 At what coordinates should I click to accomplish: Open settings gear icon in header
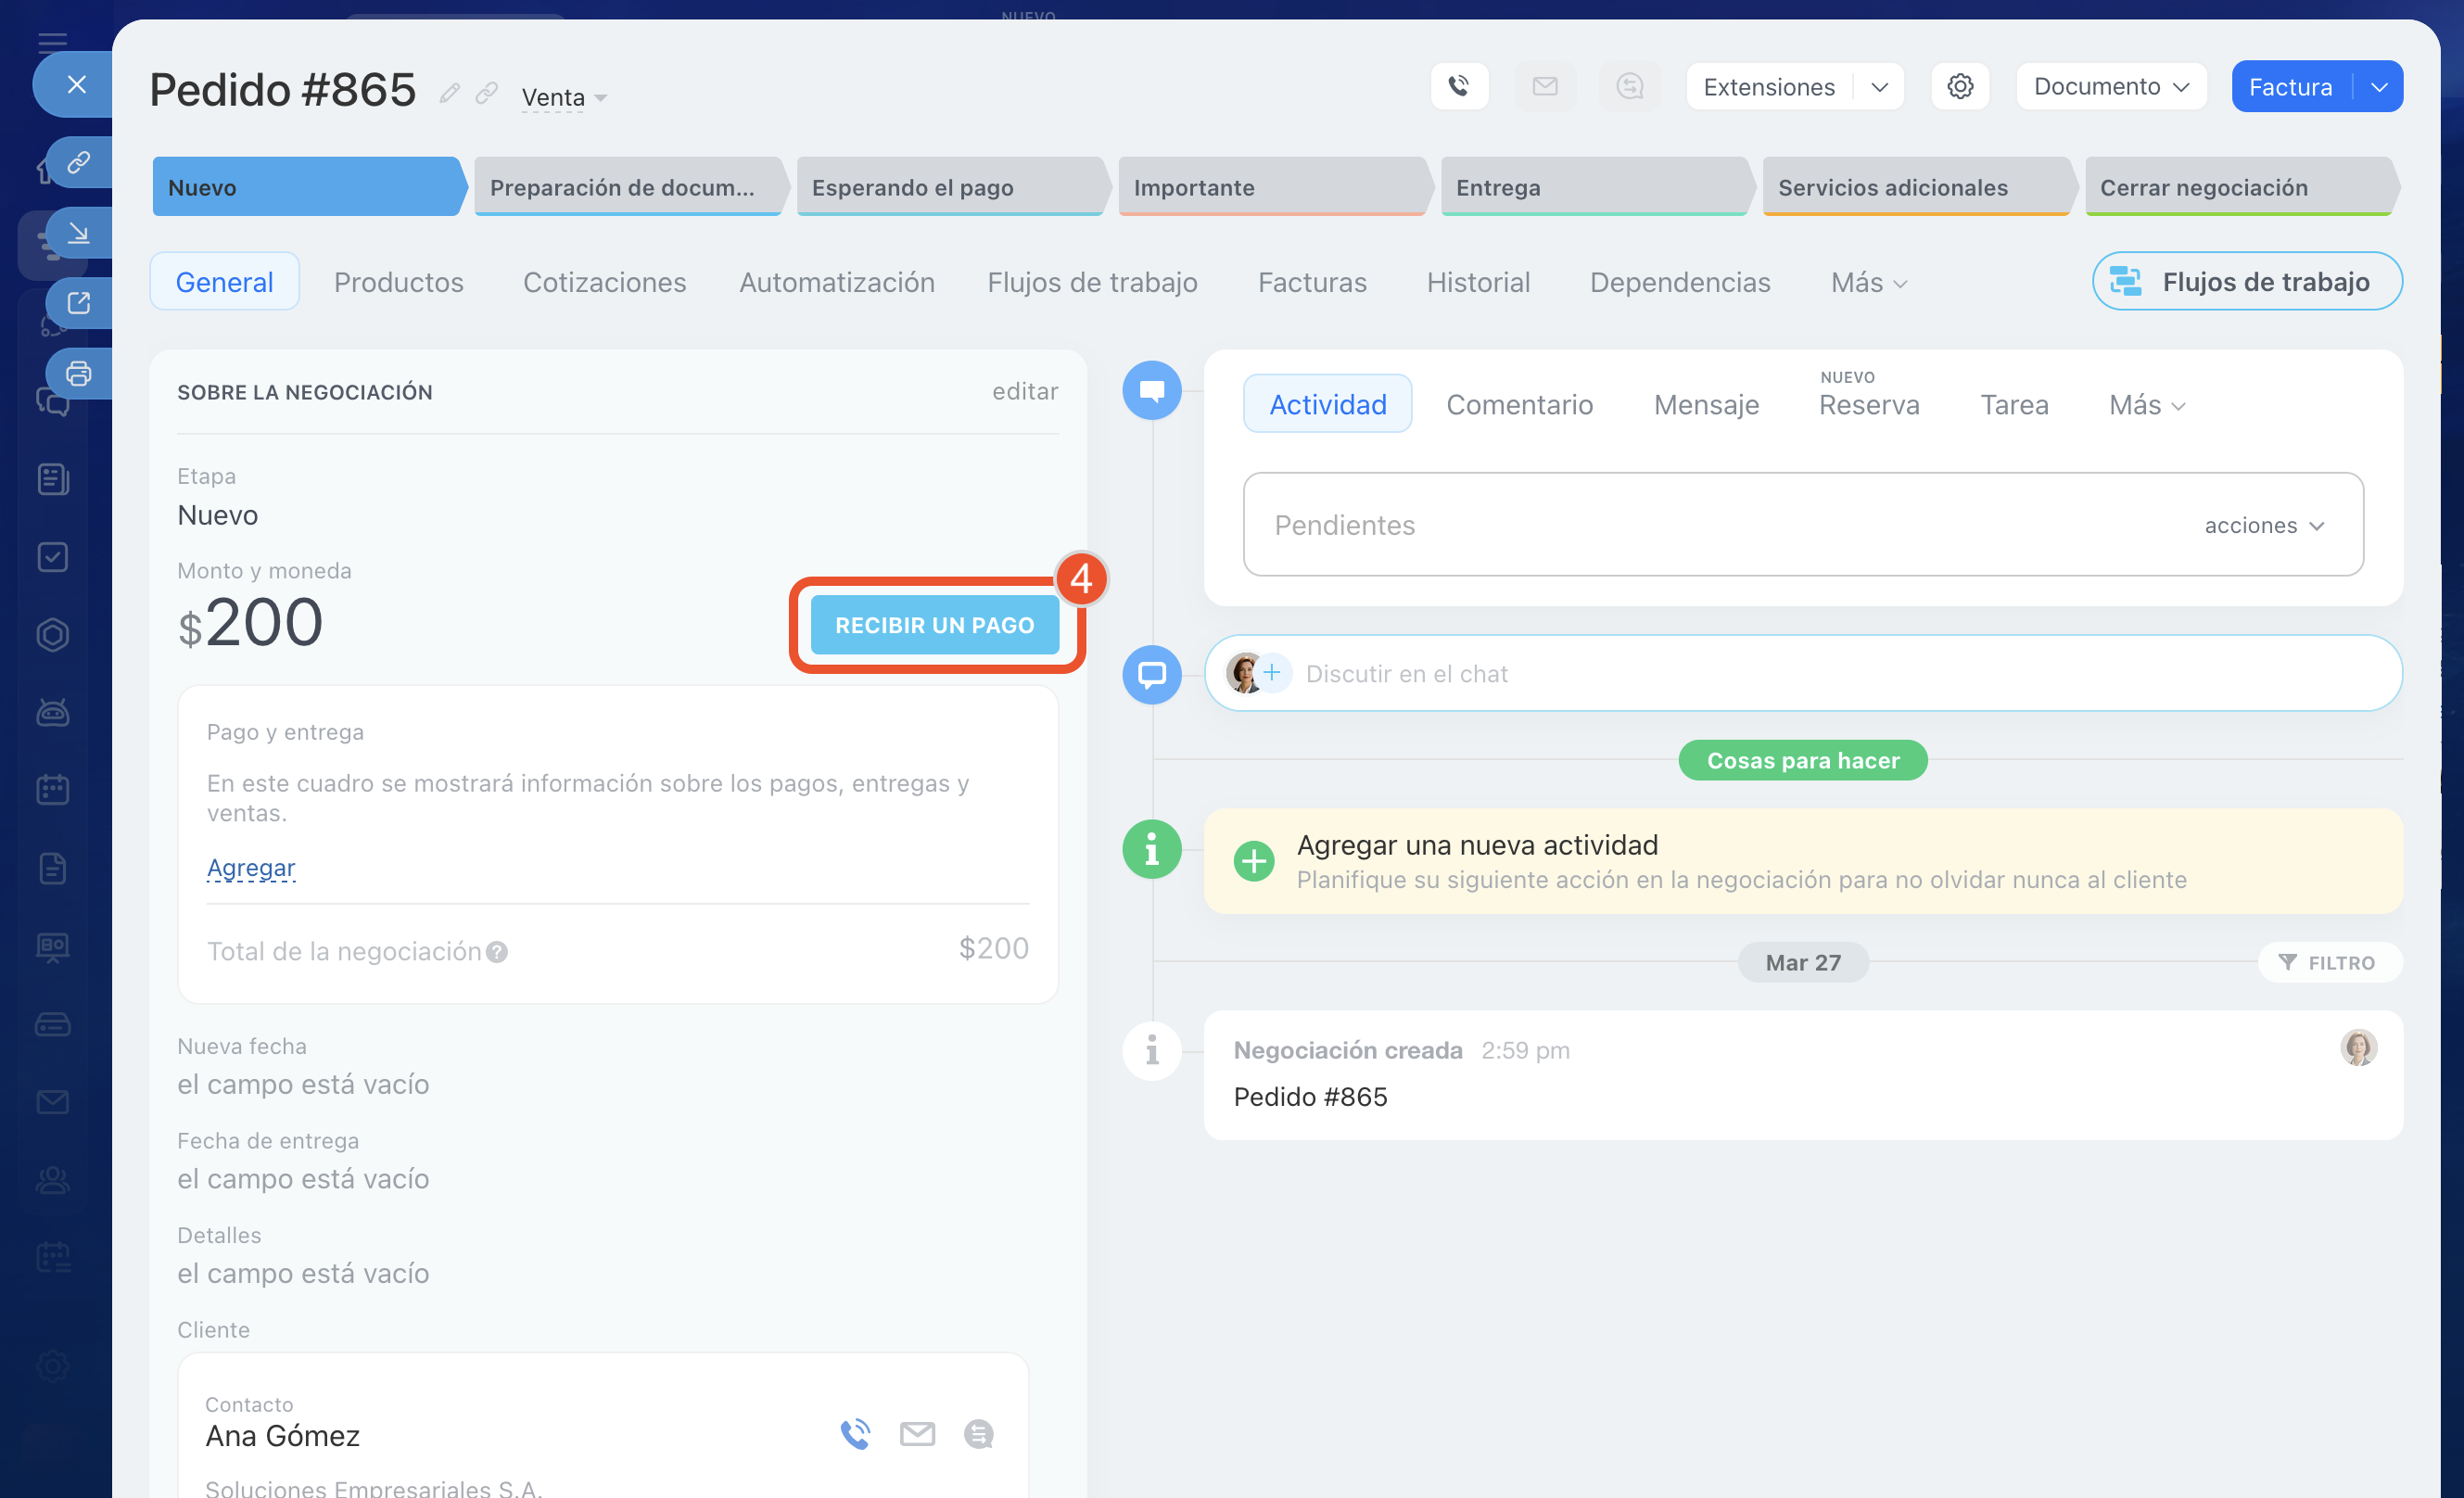click(x=1959, y=87)
